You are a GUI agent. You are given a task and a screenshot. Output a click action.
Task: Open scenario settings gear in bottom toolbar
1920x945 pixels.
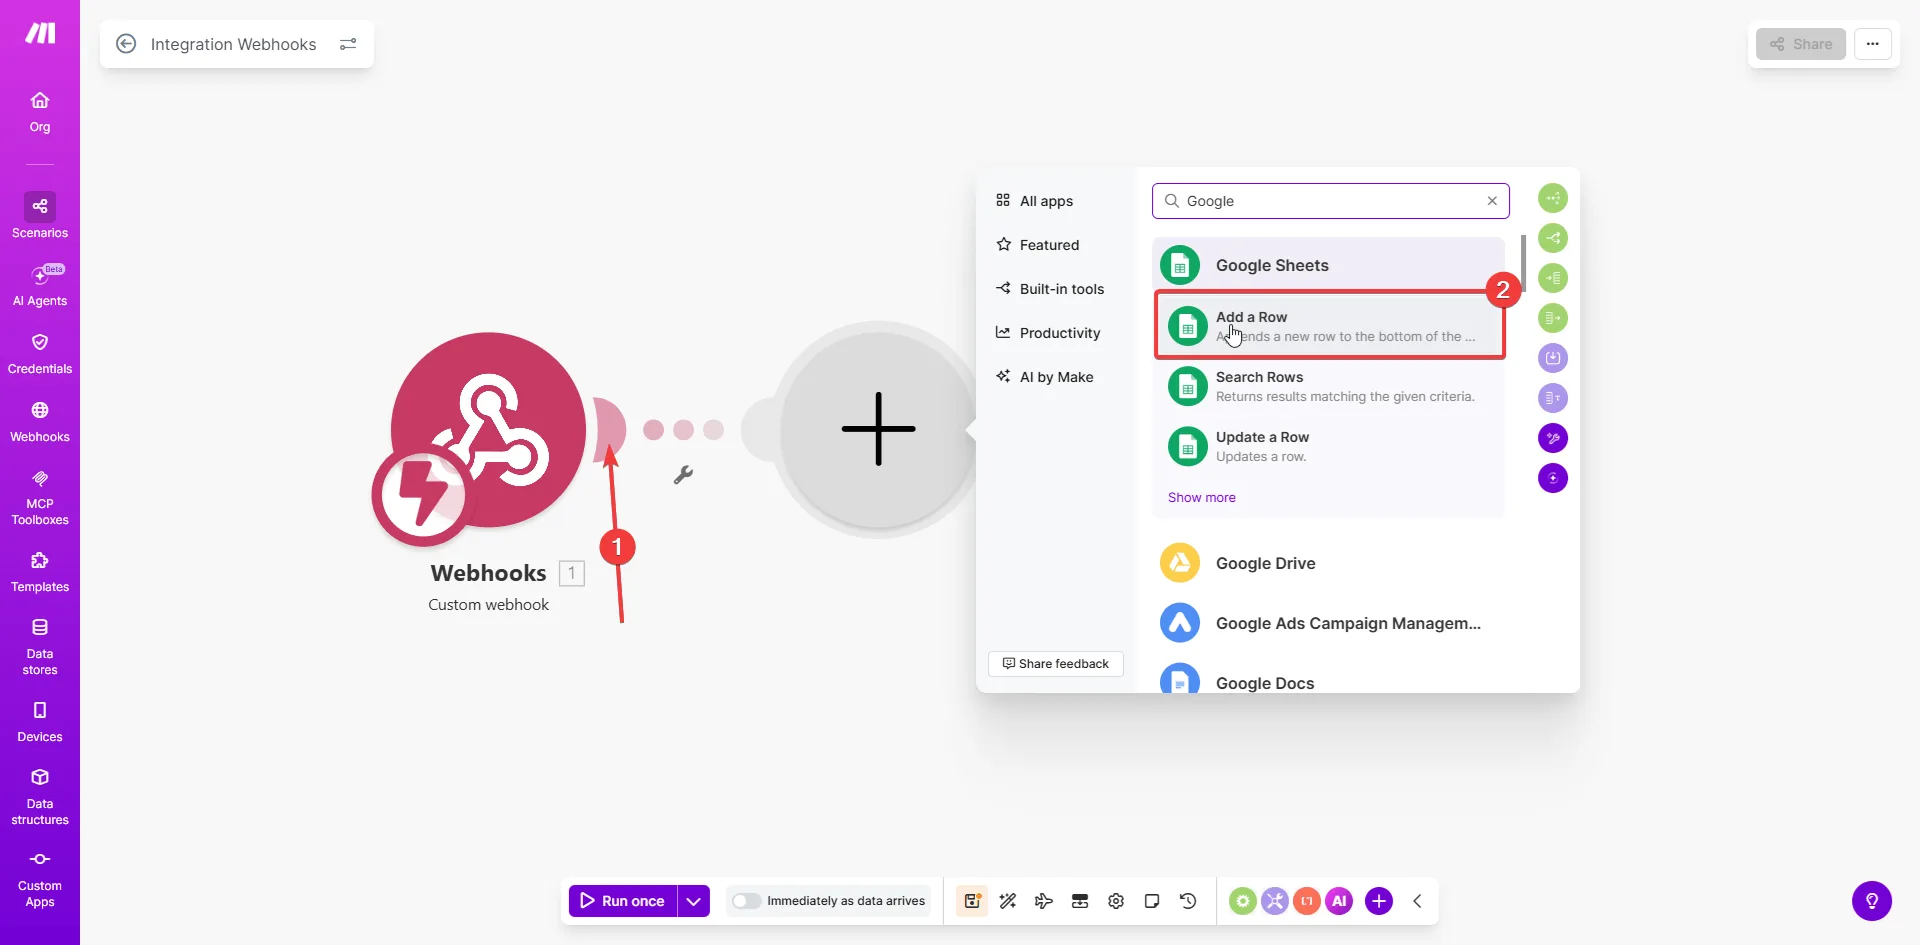(1116, 901)
